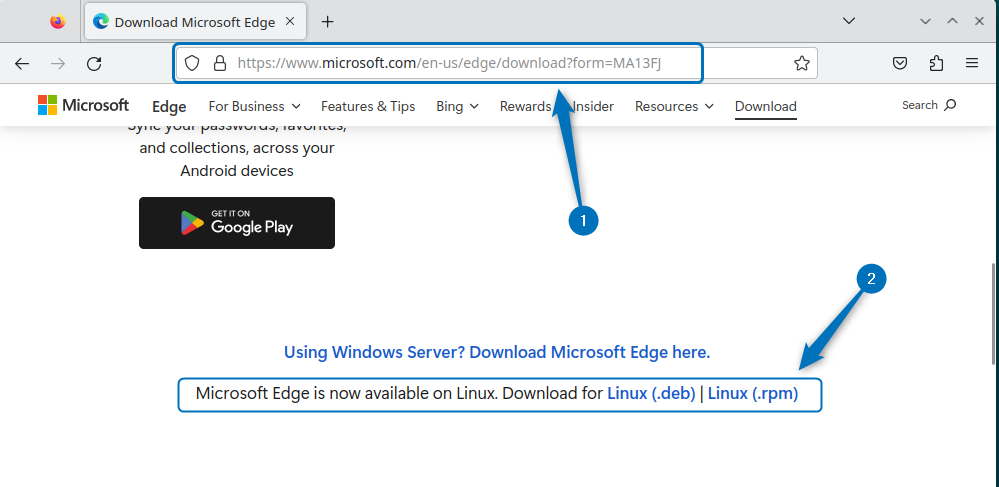999x487 pixels.
Task: Open Firefox application hamburger menu
Action: click(x=972, y=63)
